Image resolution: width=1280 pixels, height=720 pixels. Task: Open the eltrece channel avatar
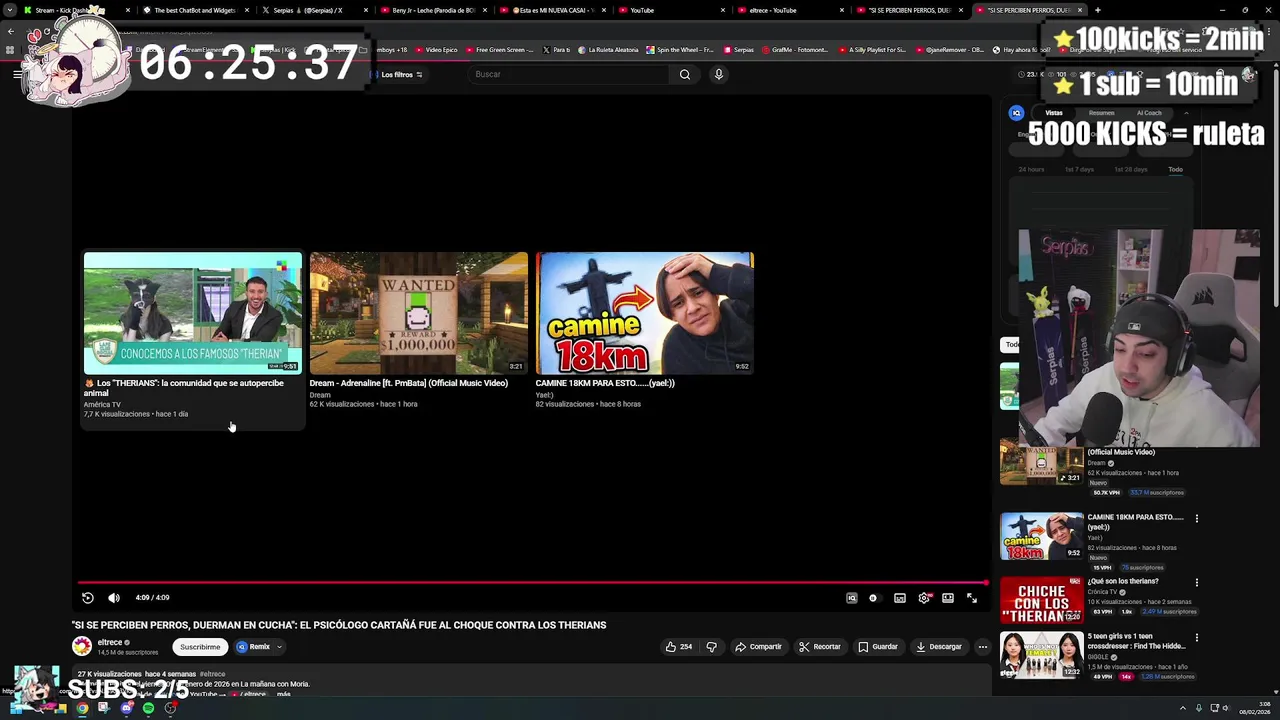point(82,646)
